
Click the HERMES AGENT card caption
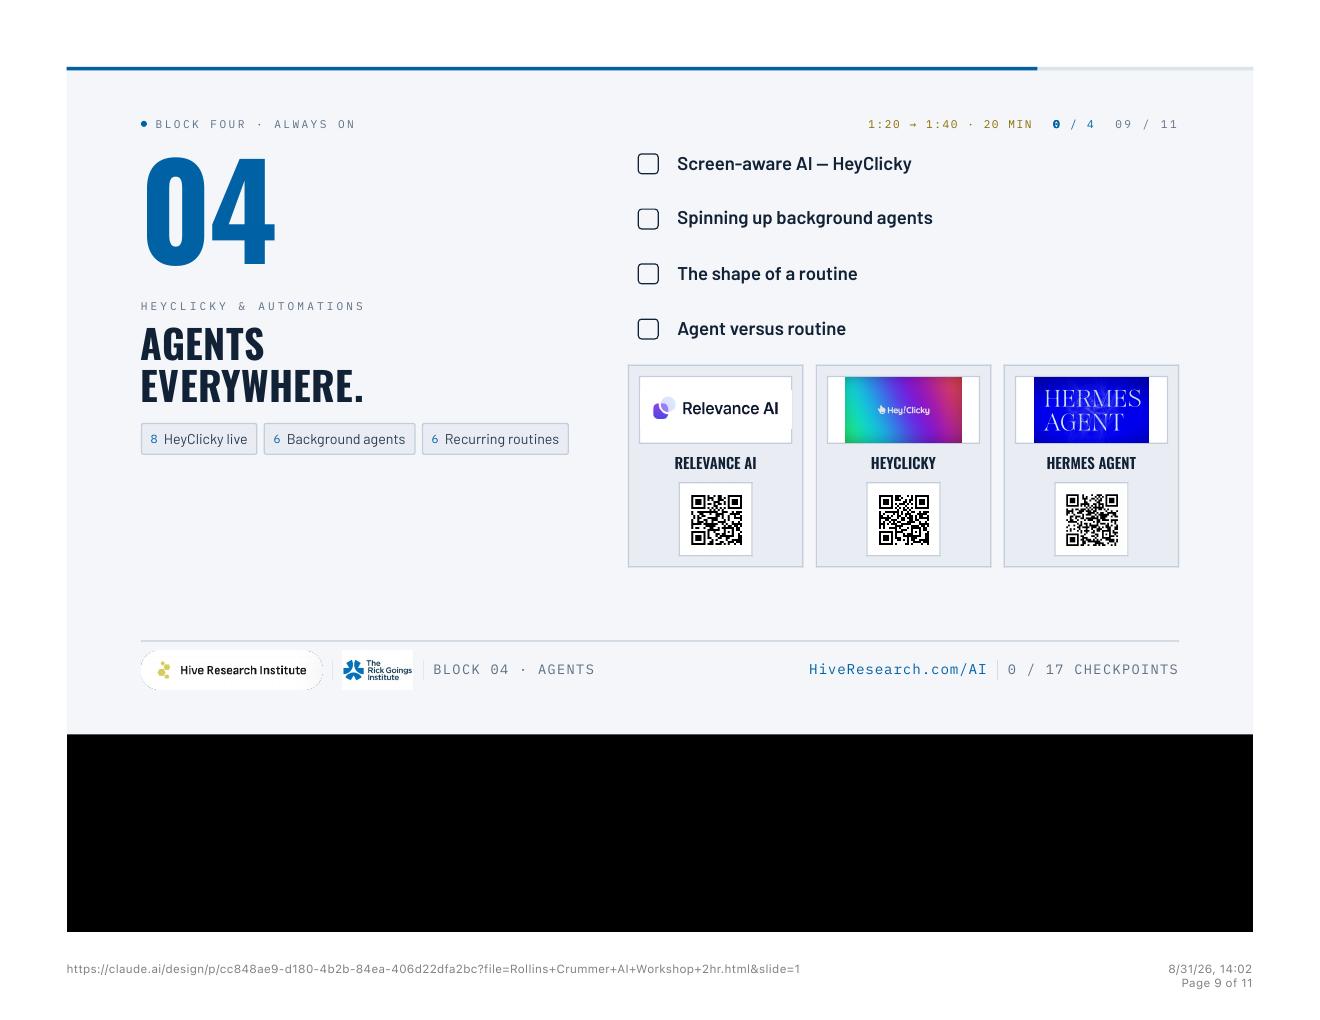(1091, 463)
